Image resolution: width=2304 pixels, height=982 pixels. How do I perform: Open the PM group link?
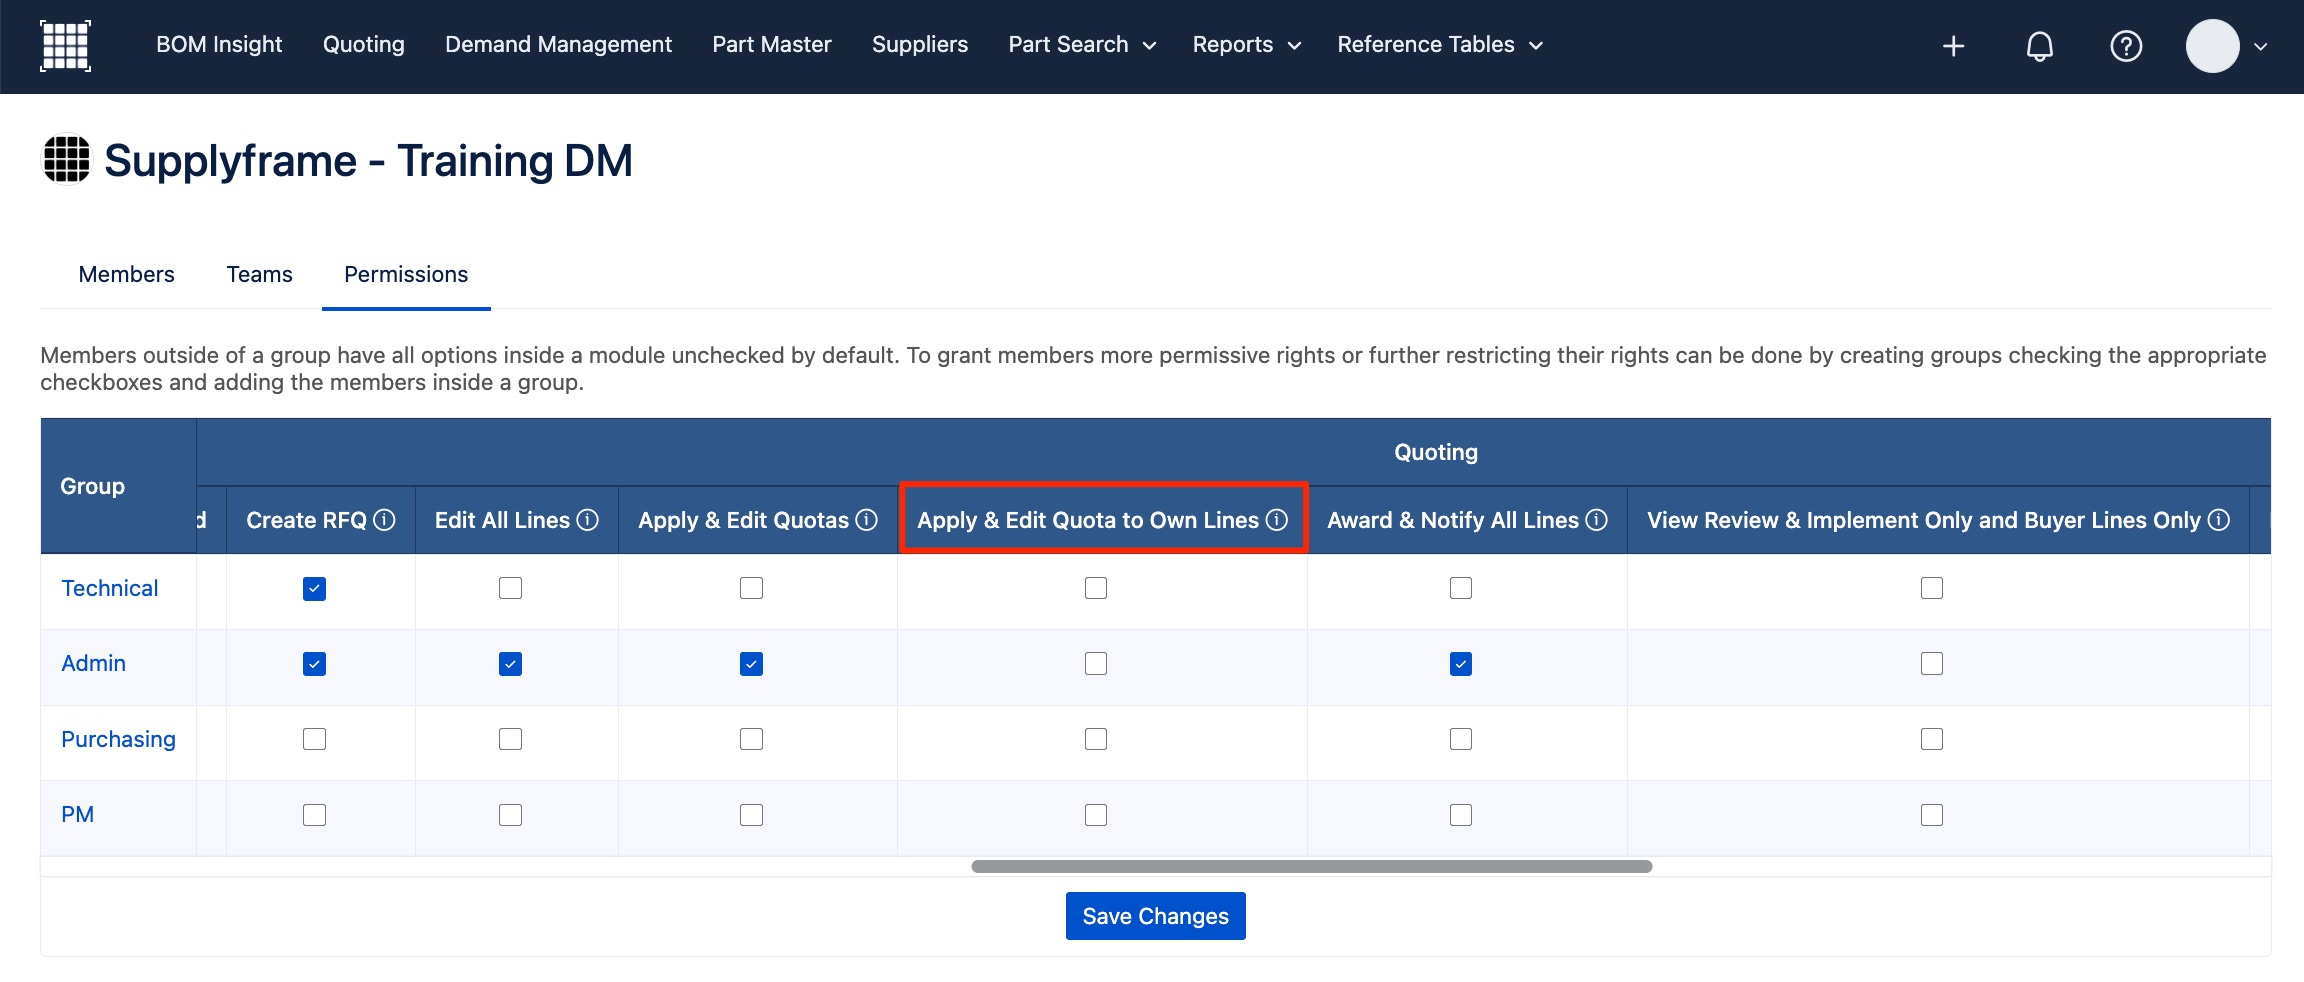point(78,814)
